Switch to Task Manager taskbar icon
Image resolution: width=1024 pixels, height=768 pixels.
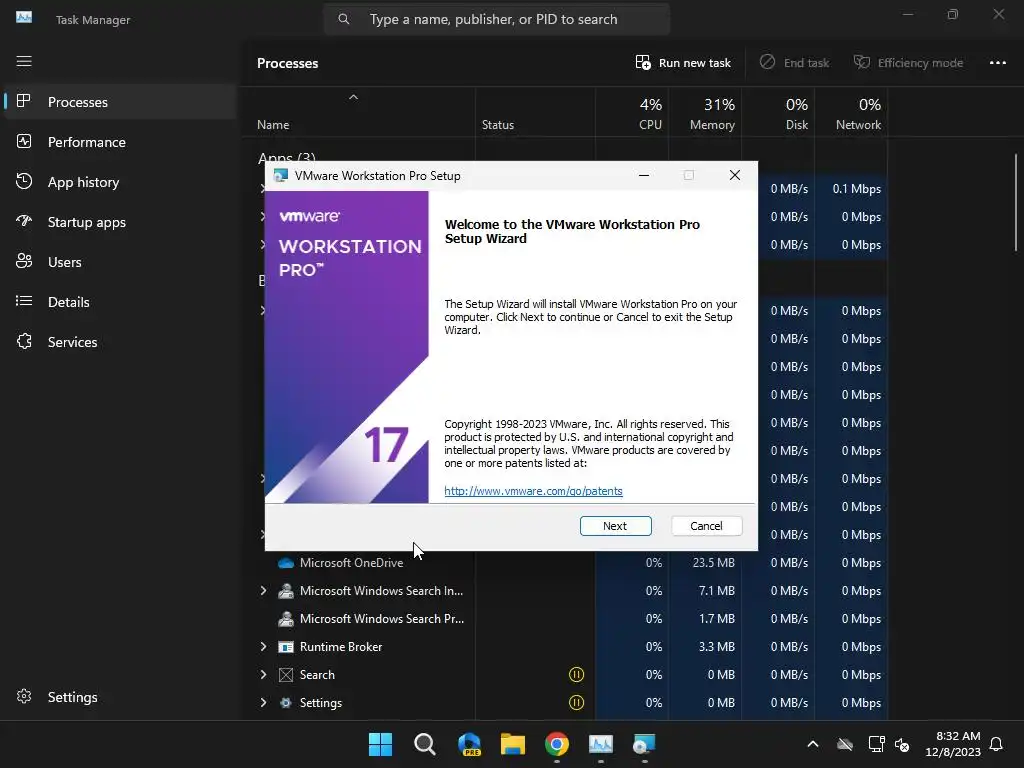tap(601, 744)
